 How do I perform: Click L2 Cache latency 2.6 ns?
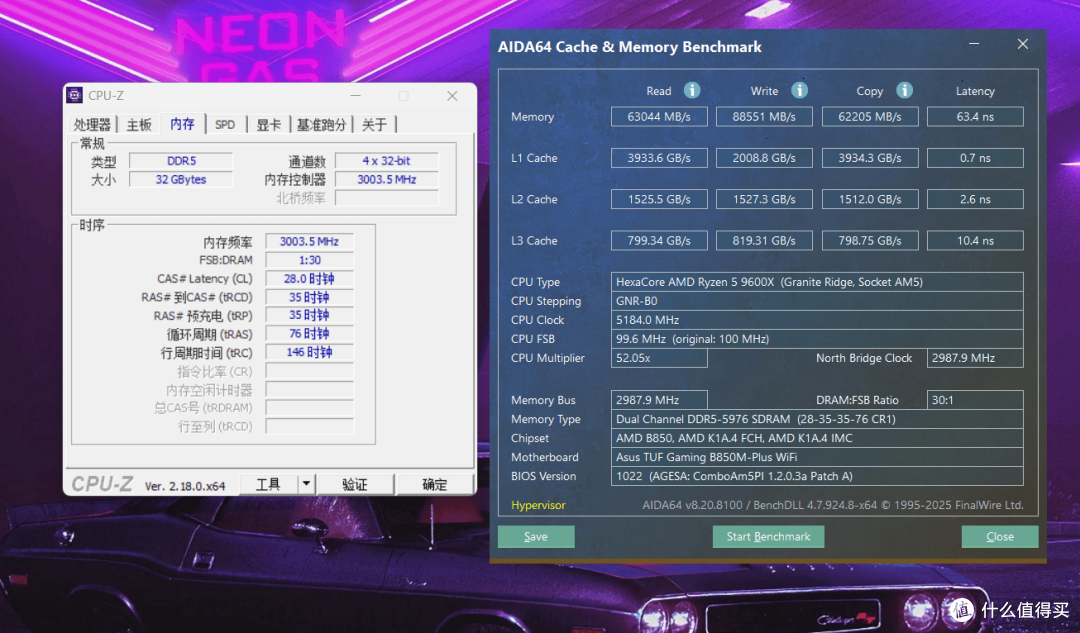click(975, 199)
